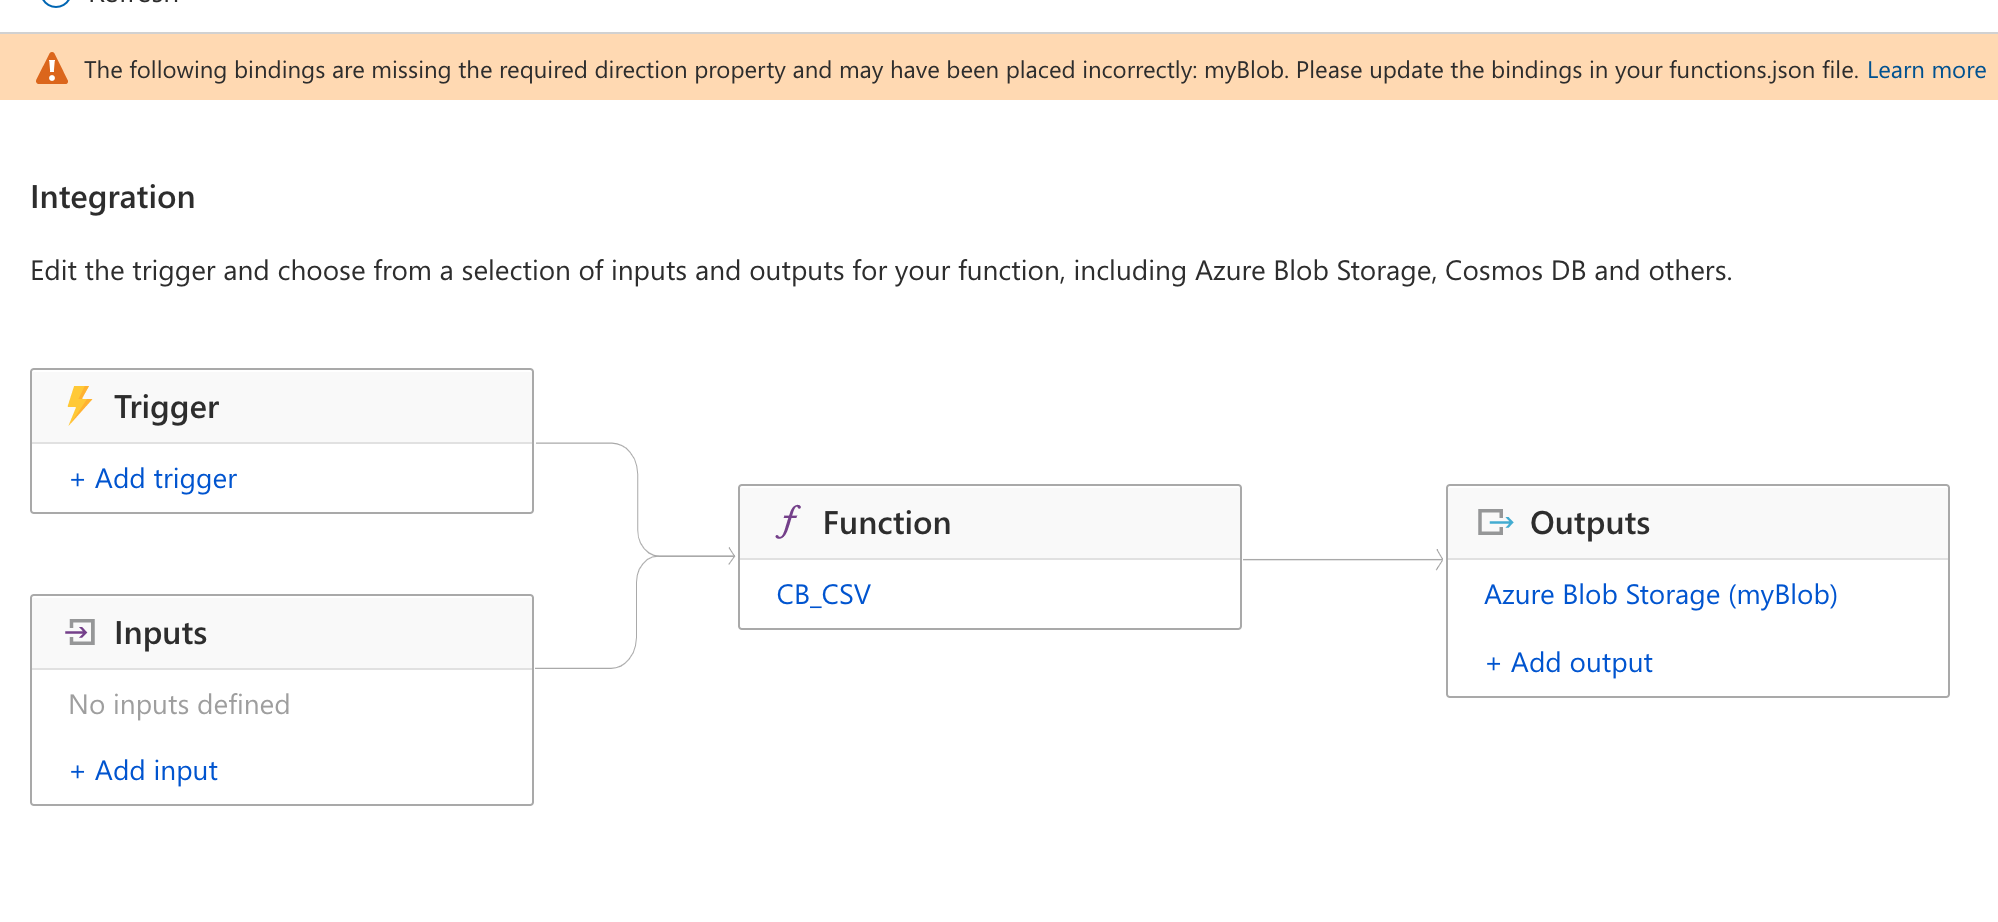1998x922 pixels.
Task: Click the No inputs defined placeholder
Action: click(179, 705)
